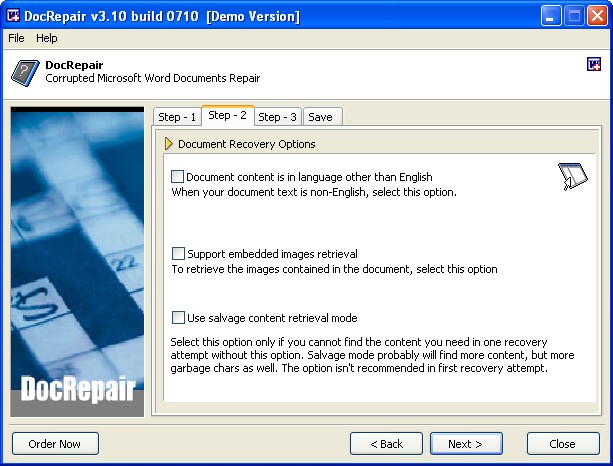Click the salvage mode description paragraph

click(372, 355)
